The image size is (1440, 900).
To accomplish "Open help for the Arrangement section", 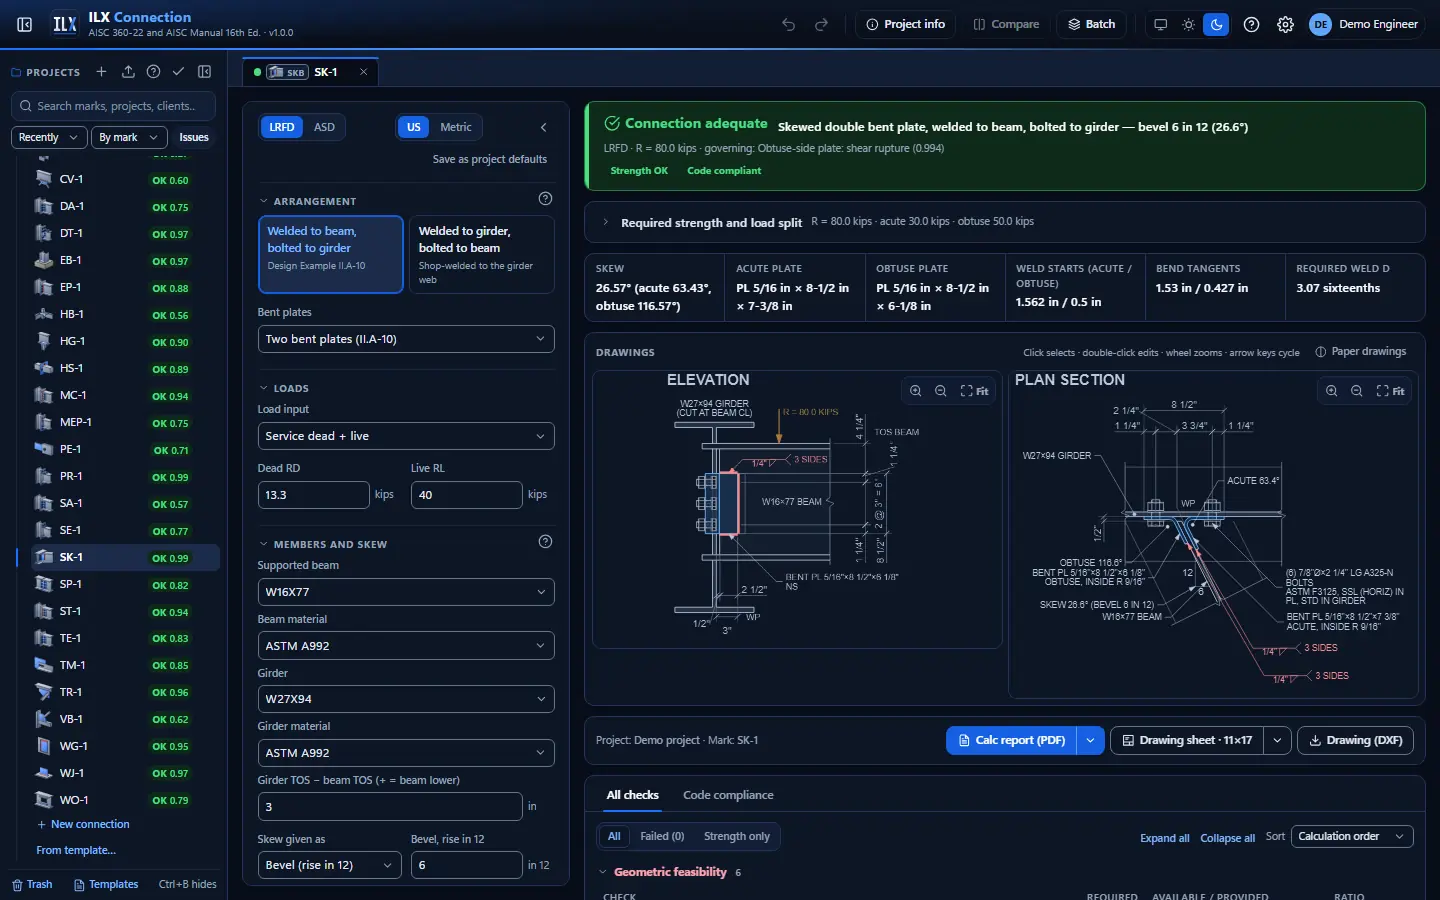I will tap(545, 199).
